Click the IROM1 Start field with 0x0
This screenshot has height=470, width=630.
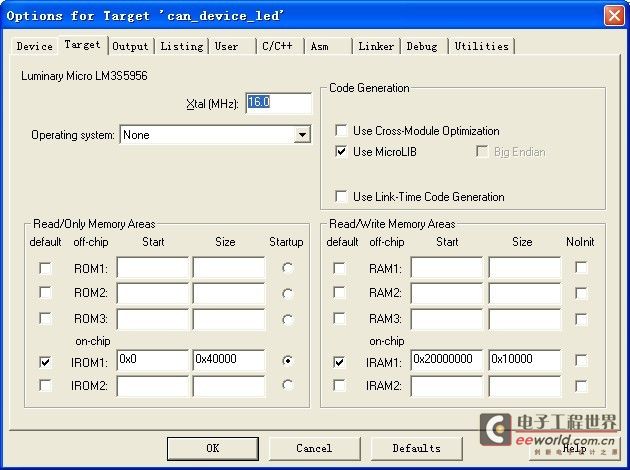point(152,360)
